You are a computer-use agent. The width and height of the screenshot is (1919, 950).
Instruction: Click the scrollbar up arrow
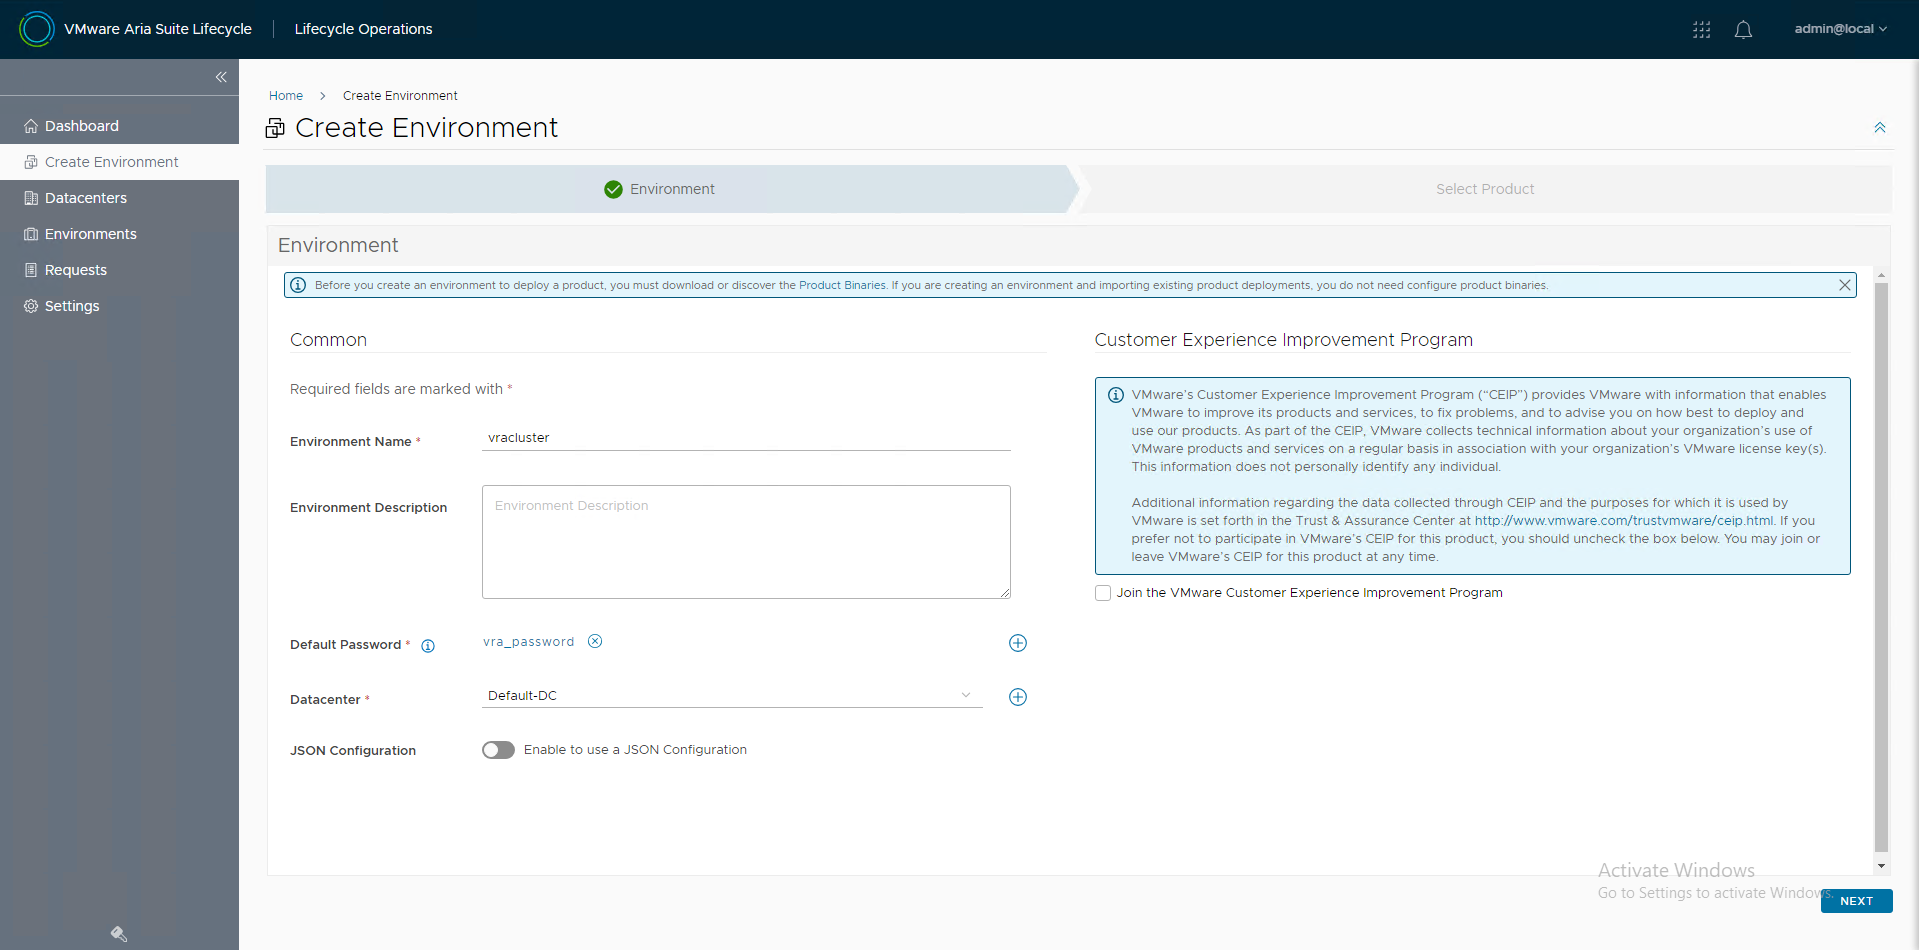point(1881,275)
